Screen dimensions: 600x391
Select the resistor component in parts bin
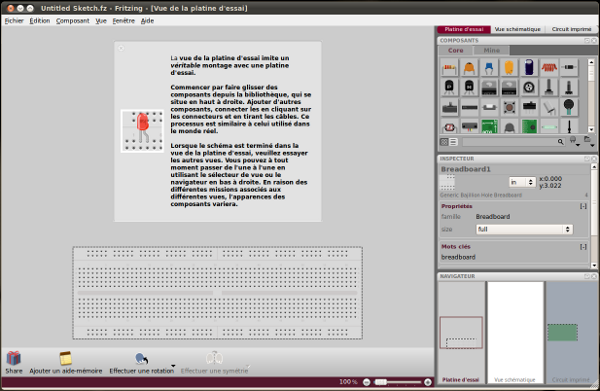pos(449,68)
